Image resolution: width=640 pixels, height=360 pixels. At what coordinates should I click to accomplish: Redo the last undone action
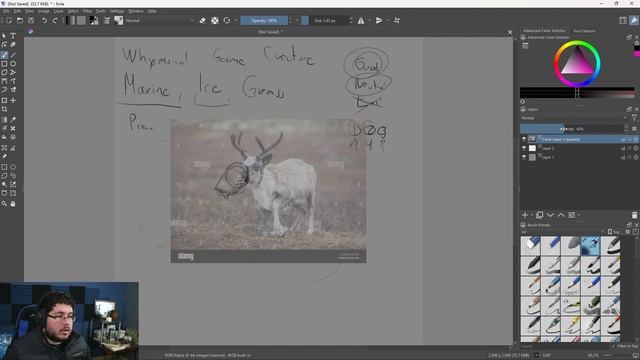(55, 20)
